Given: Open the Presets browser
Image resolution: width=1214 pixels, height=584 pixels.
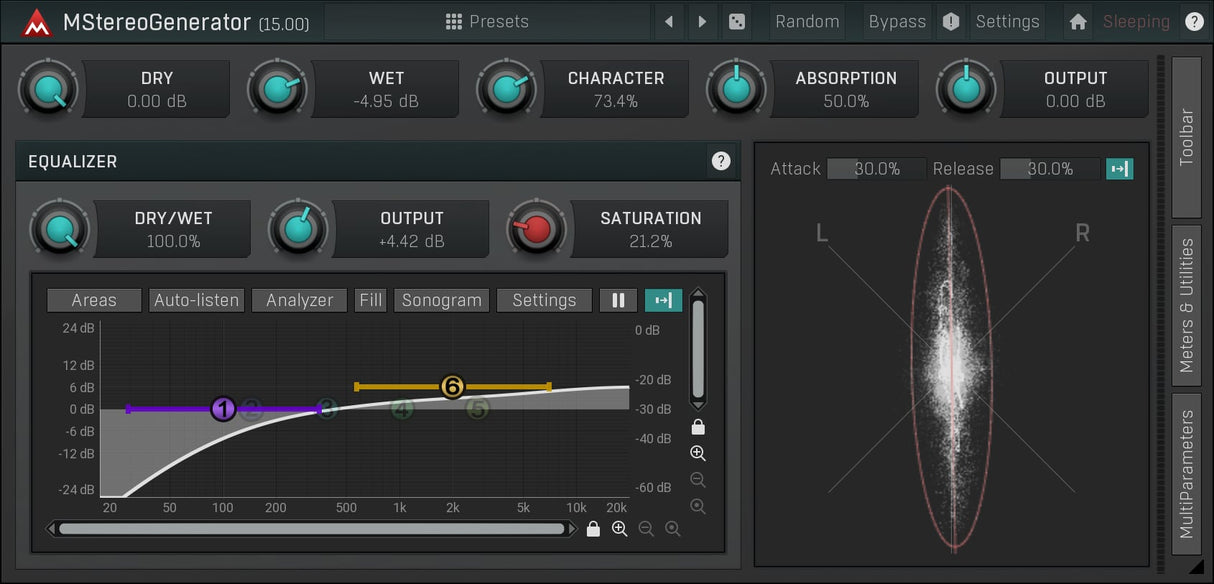Looking at the screenshot, I should click(x=487, y=22).
